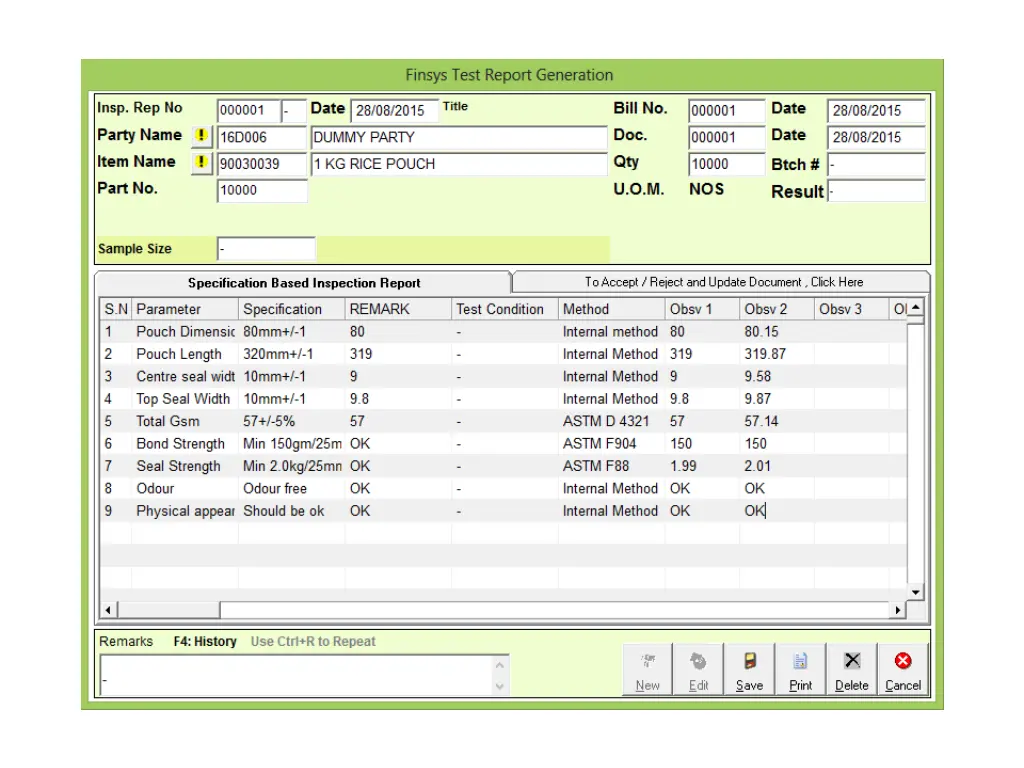This screenshot has height=768, width=1024.
Task: Click the Should be ok specification cell
Action: point(291,511)
